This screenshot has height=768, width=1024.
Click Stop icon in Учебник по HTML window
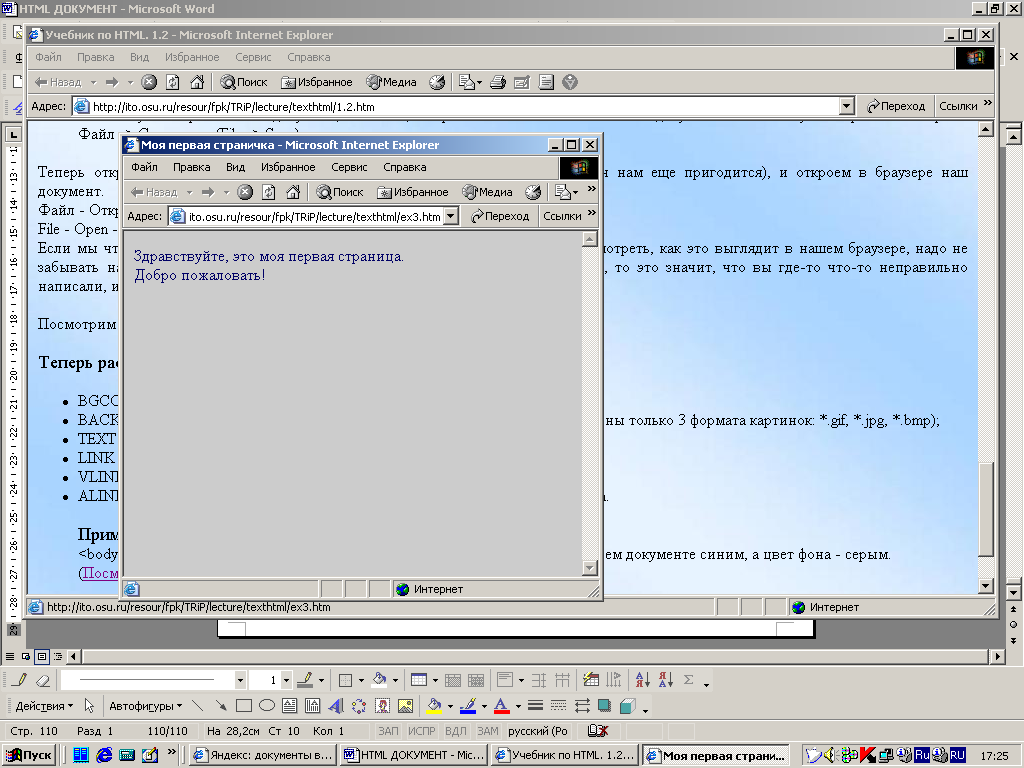point(149,82)
